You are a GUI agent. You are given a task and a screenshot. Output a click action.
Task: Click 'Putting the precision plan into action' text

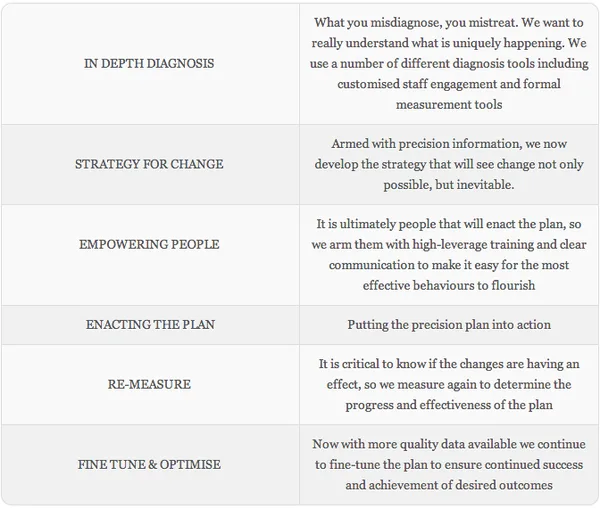447,325
